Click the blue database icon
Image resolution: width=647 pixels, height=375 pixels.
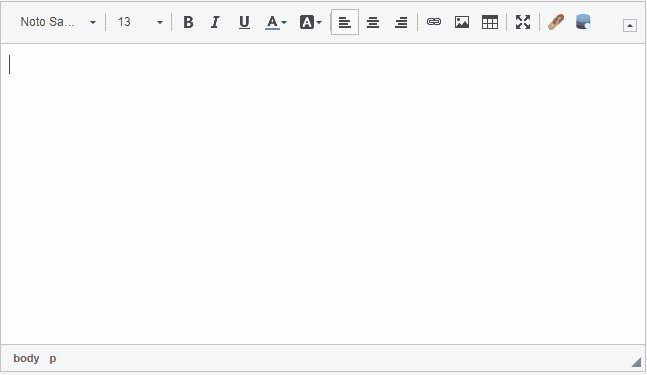pos(583,22)
